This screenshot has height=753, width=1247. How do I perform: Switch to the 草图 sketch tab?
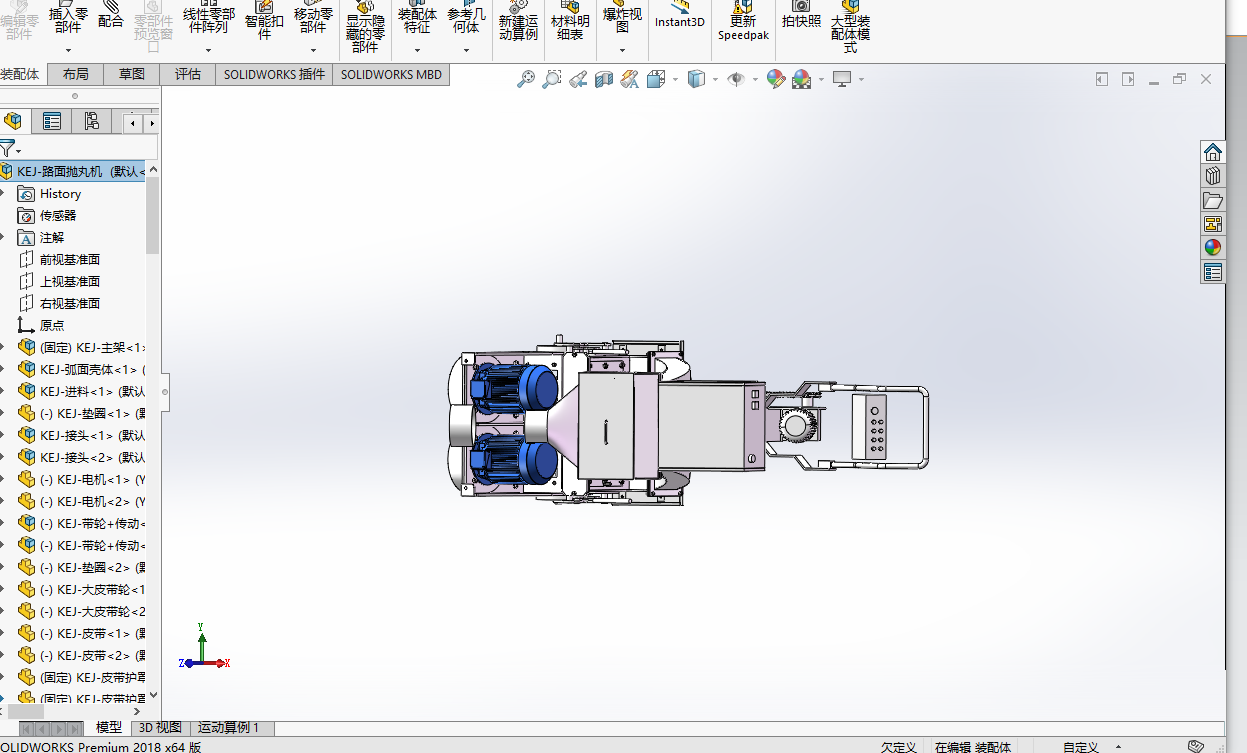point(132,74)
